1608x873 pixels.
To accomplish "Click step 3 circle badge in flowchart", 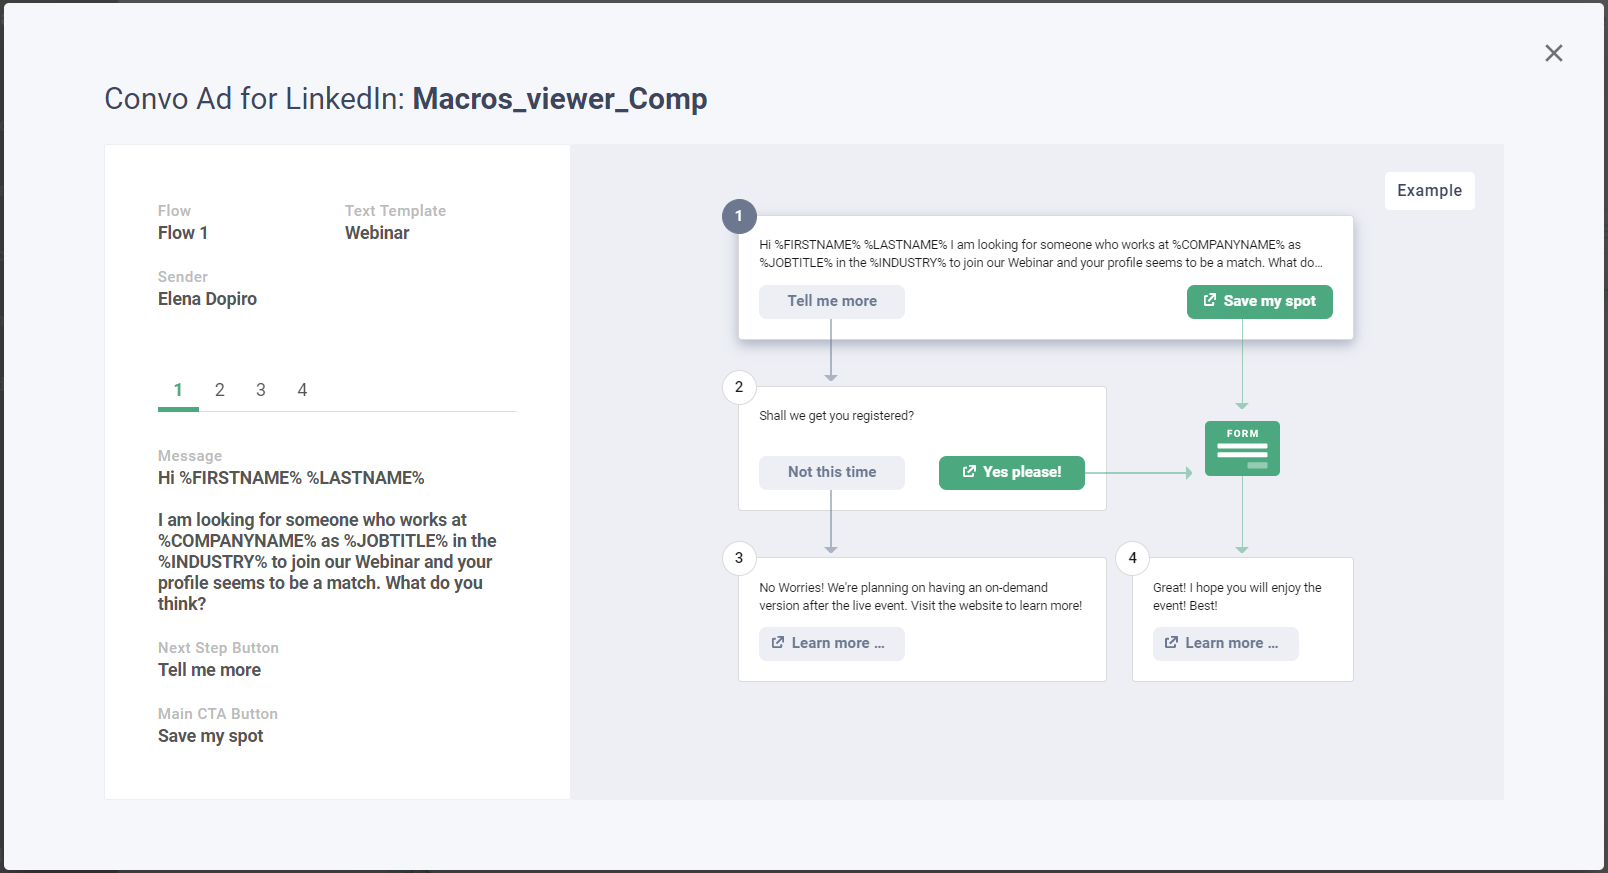I will point(739,558).
